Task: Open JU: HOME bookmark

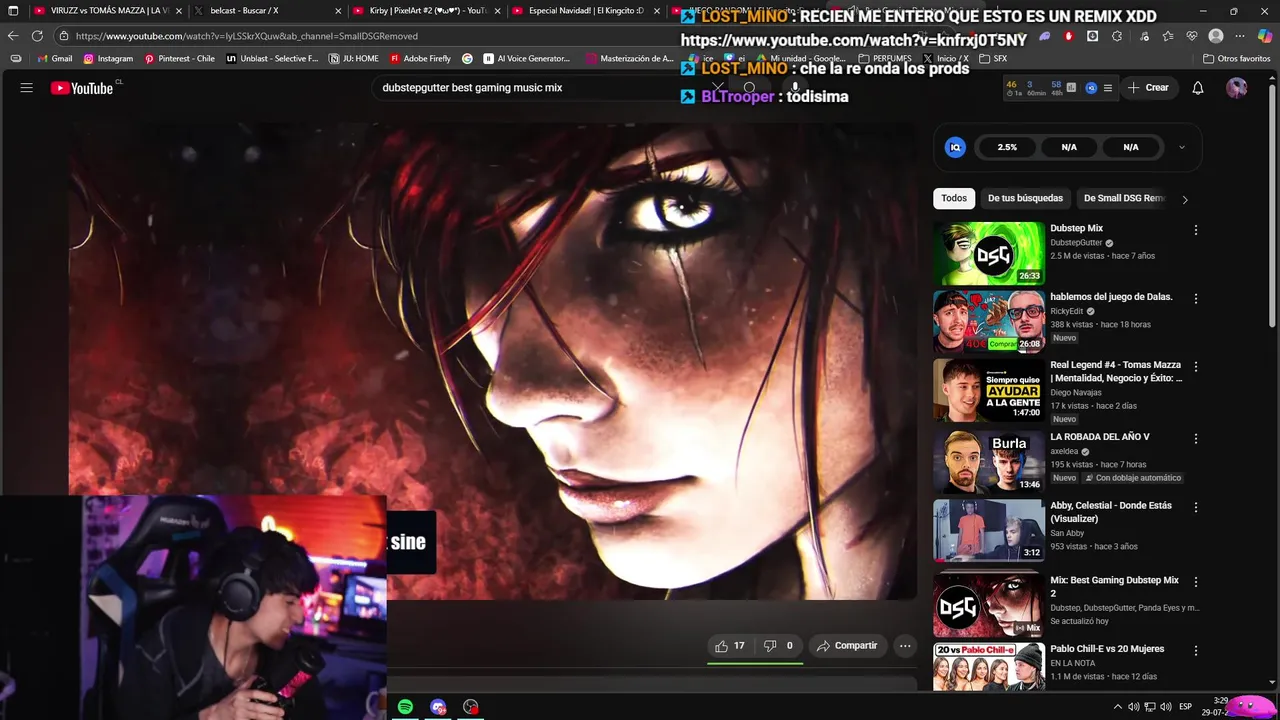Action: (x=353, y=59)
